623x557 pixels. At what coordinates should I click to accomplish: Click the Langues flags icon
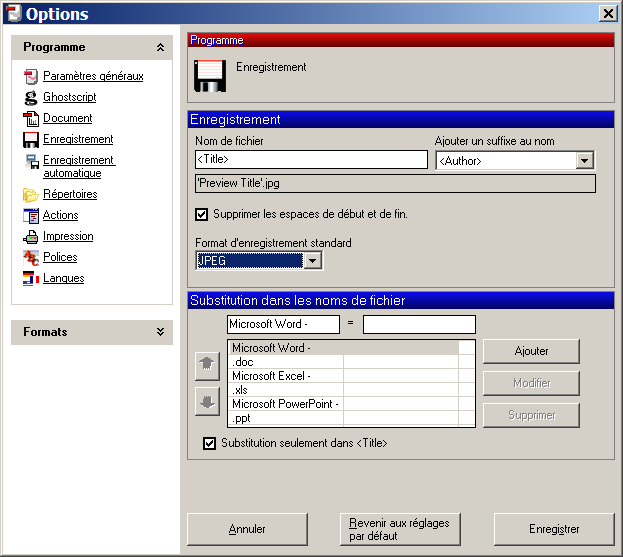pyautogui.click(x=31, y=278)
